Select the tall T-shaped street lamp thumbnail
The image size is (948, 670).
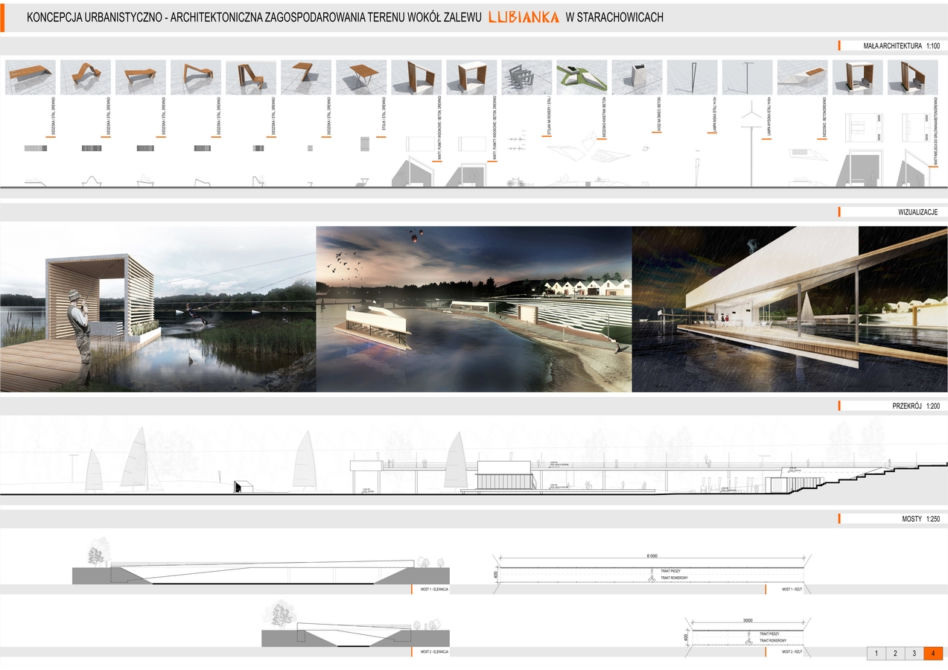click(x=747, y=77)
